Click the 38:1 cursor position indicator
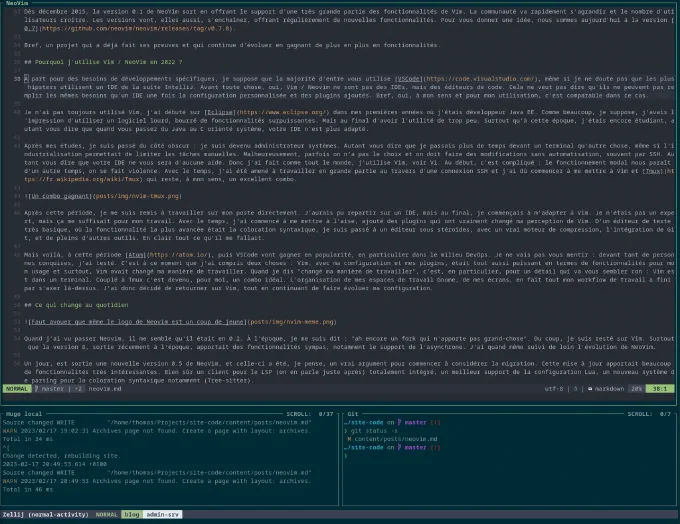 [x=660, y=389]
